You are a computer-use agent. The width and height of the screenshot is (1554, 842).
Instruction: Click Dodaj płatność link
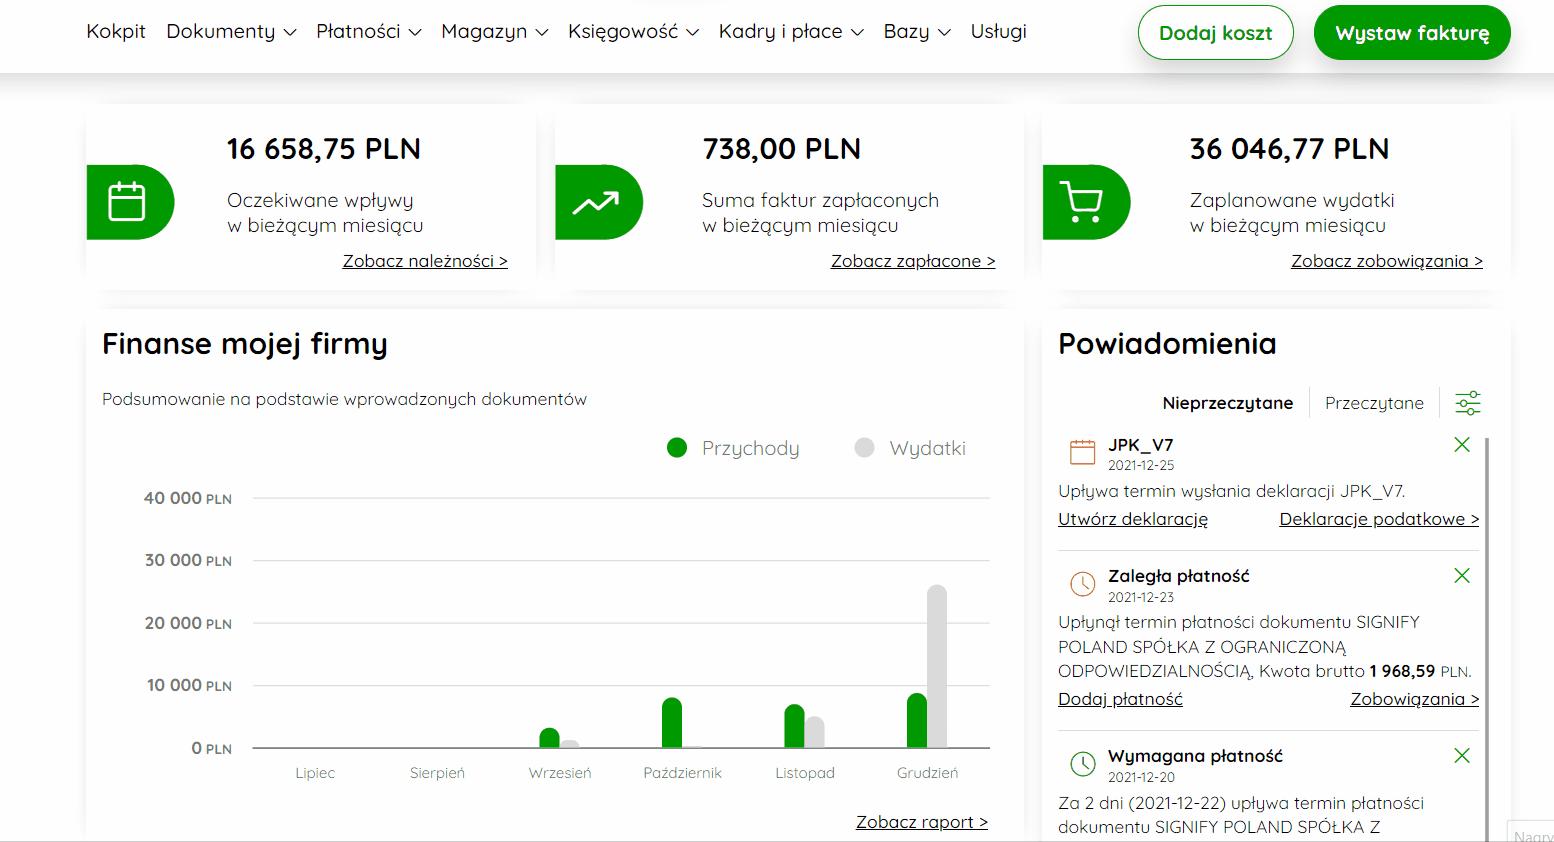click(x=1120, y=699)
